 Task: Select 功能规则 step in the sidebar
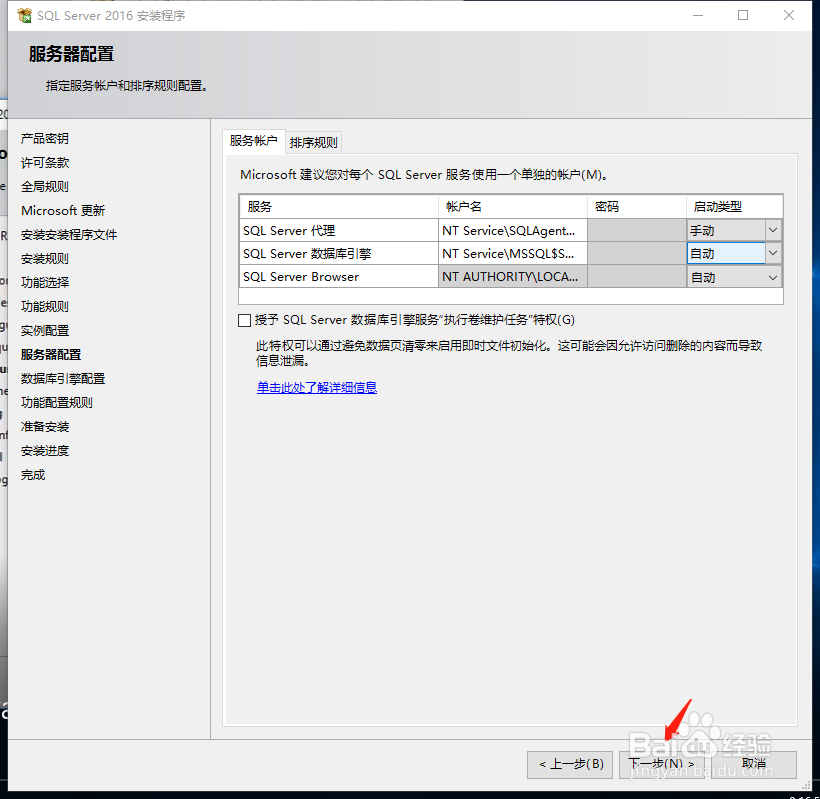coord(45,307)
